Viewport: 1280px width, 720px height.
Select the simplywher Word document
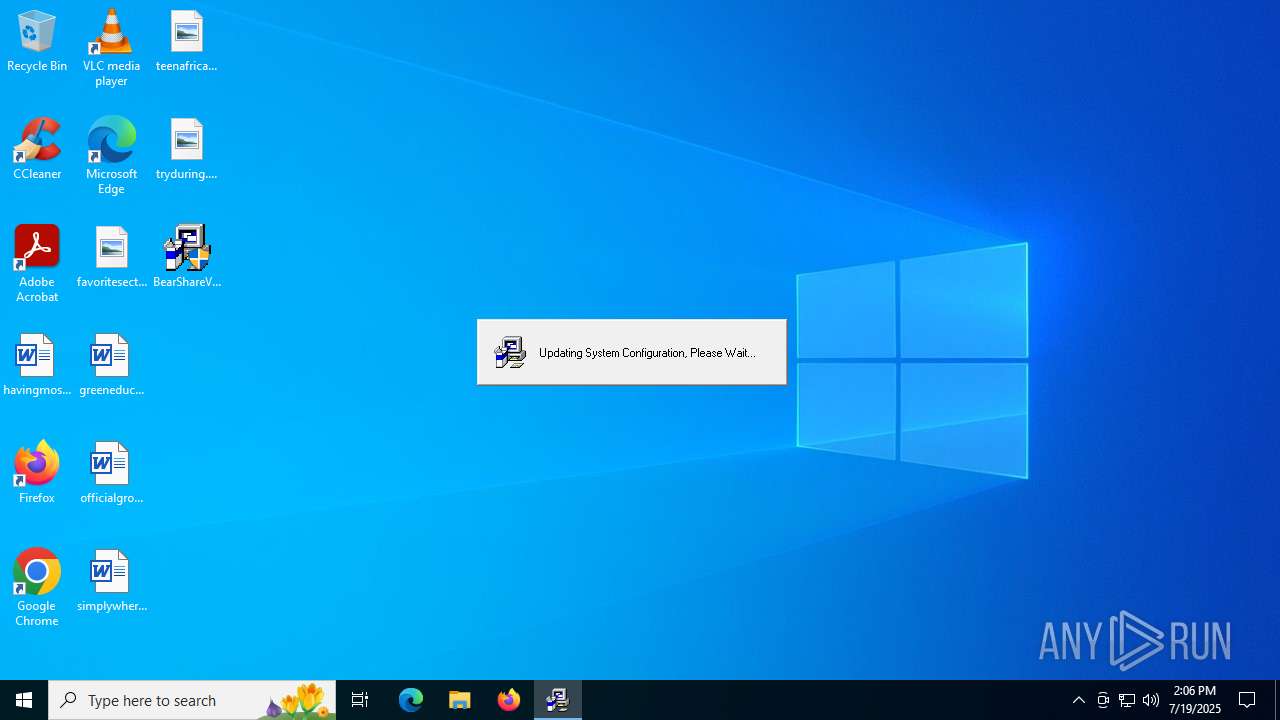111,582
